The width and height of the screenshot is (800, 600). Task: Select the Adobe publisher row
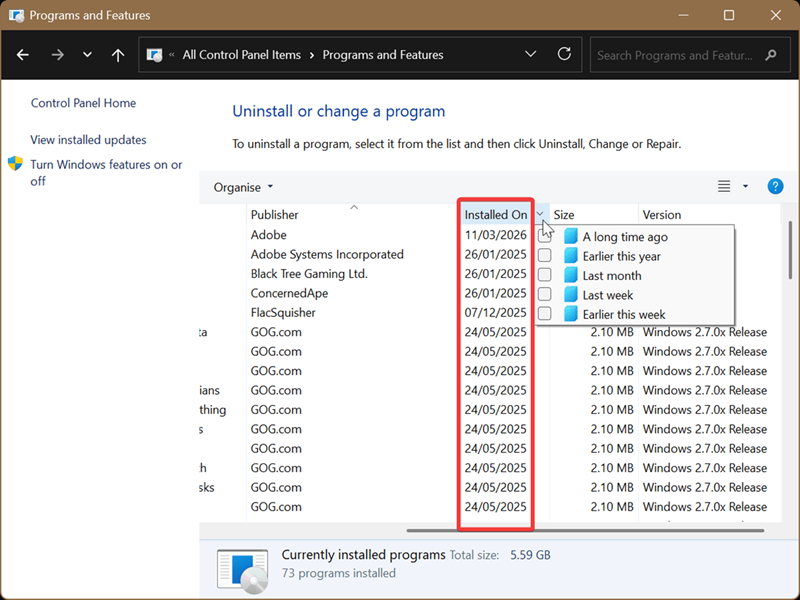pyautogui.click(x=268, y=235)
